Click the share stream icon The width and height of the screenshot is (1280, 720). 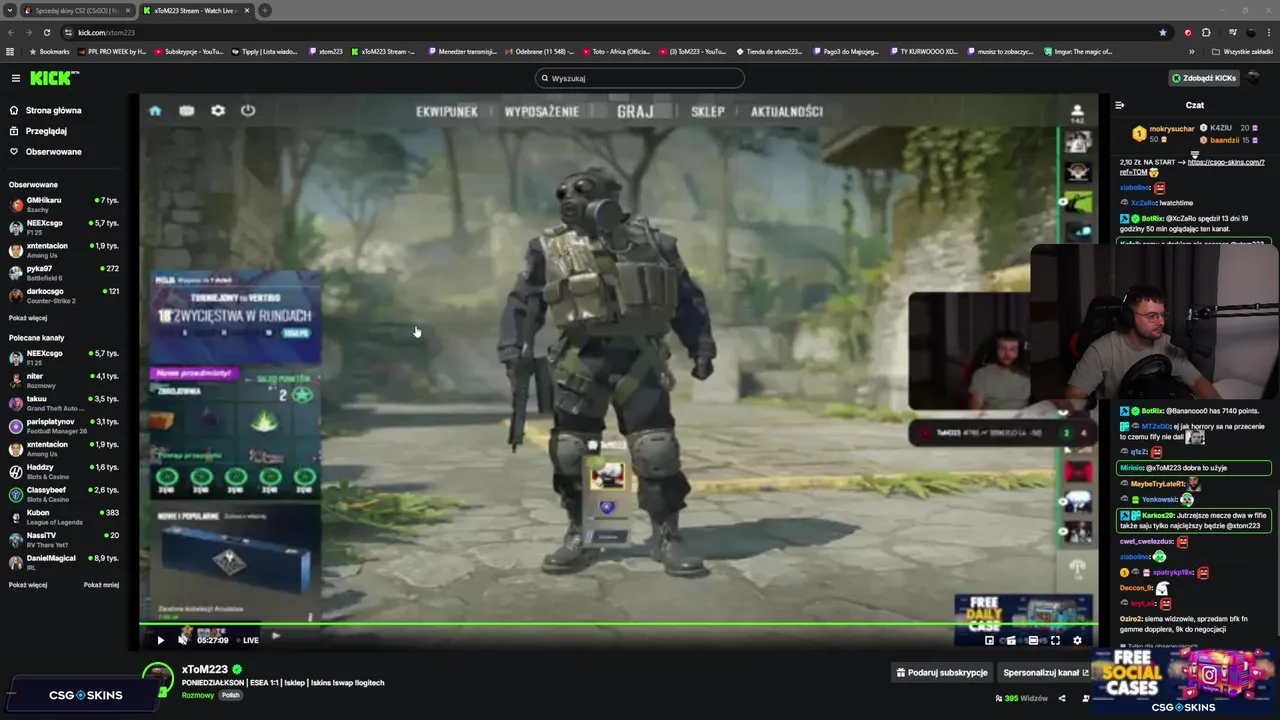[x=1062, y=698]
